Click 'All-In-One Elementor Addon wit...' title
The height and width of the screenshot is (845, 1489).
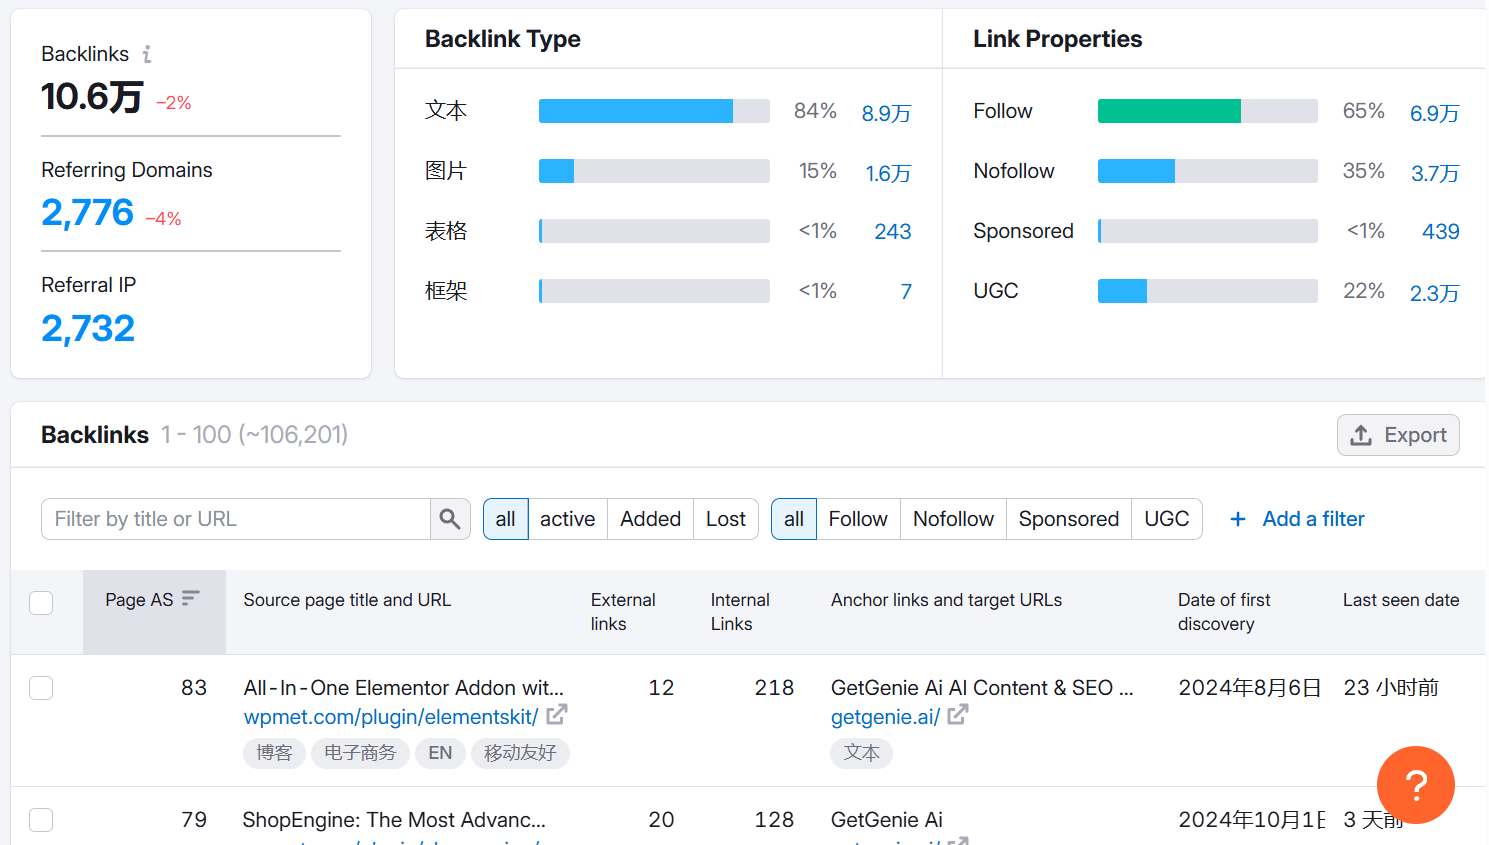click(x=404, y=688)
